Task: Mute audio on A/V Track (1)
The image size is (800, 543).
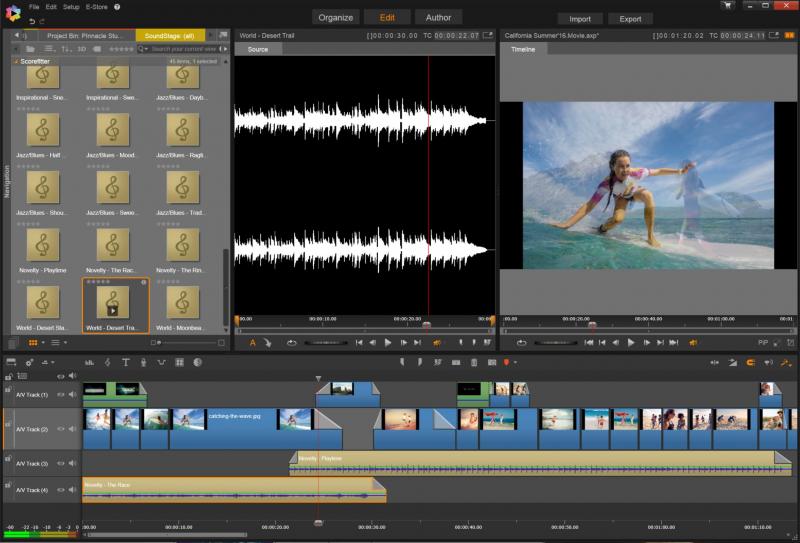Action: tap(72, 394)
